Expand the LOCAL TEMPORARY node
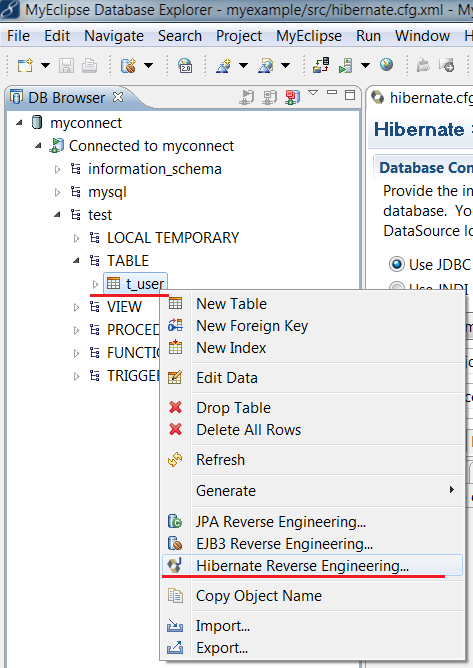This screenshot has width=473, height=668. 76,239
